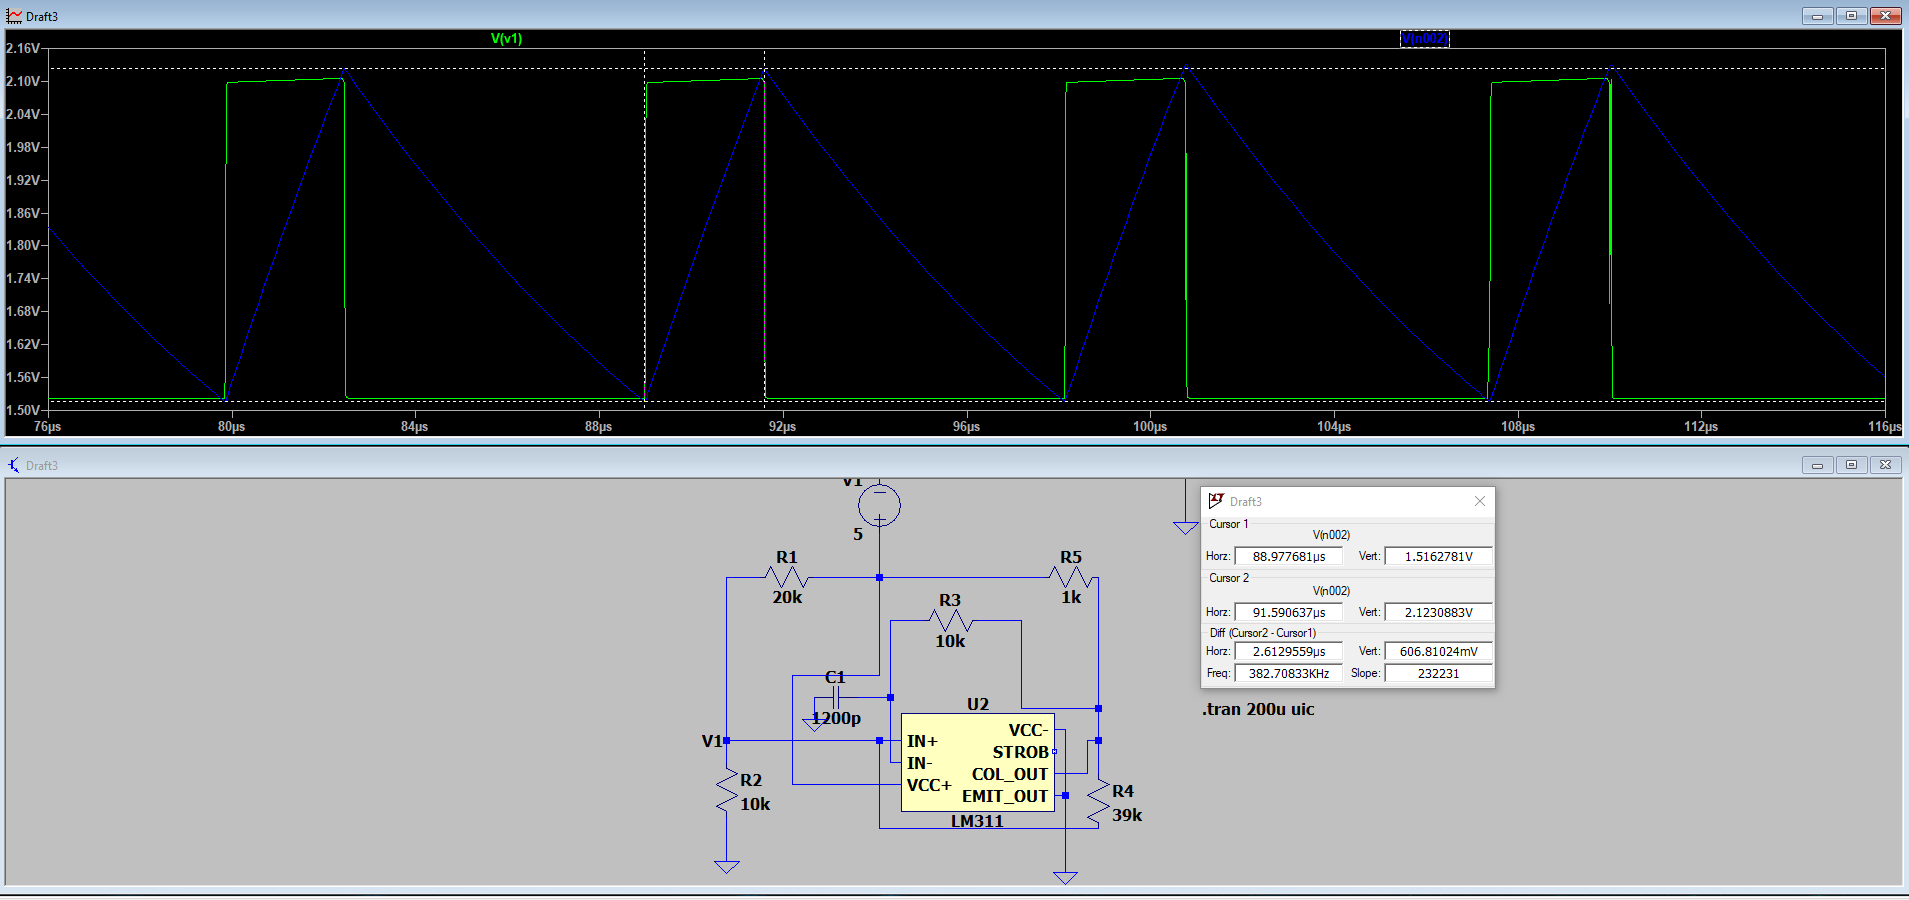1909x900 pixels.
Task: Click the .tran 200u uic directive
Action: tap(1258, 709)
